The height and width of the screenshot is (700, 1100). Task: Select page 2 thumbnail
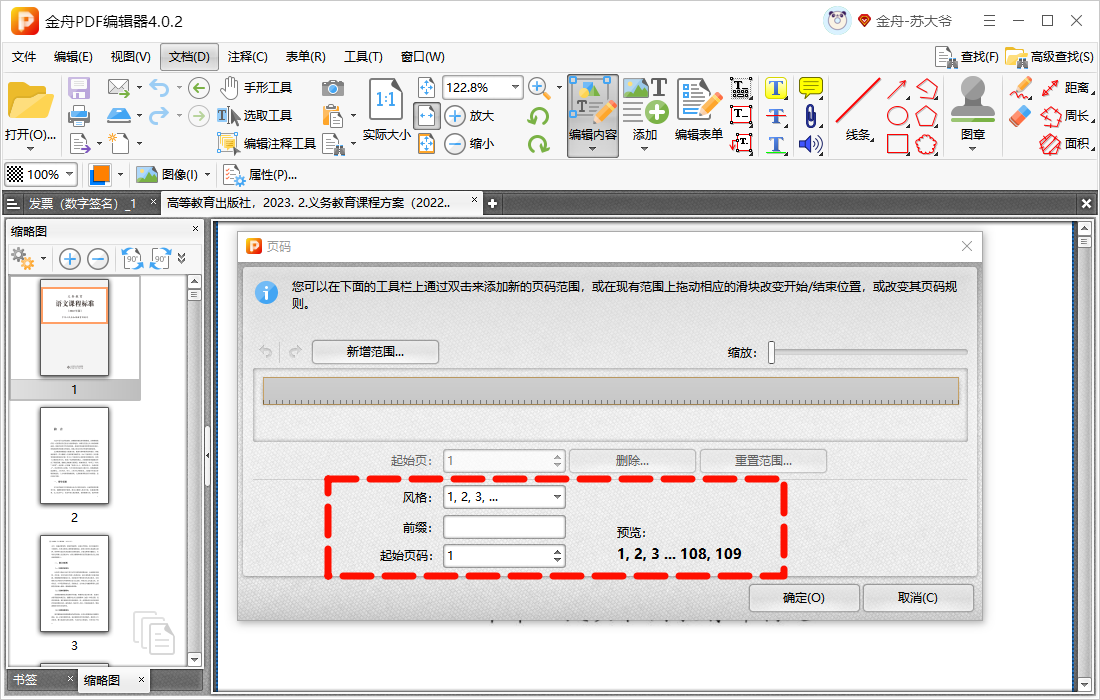(x=74, y=456)
